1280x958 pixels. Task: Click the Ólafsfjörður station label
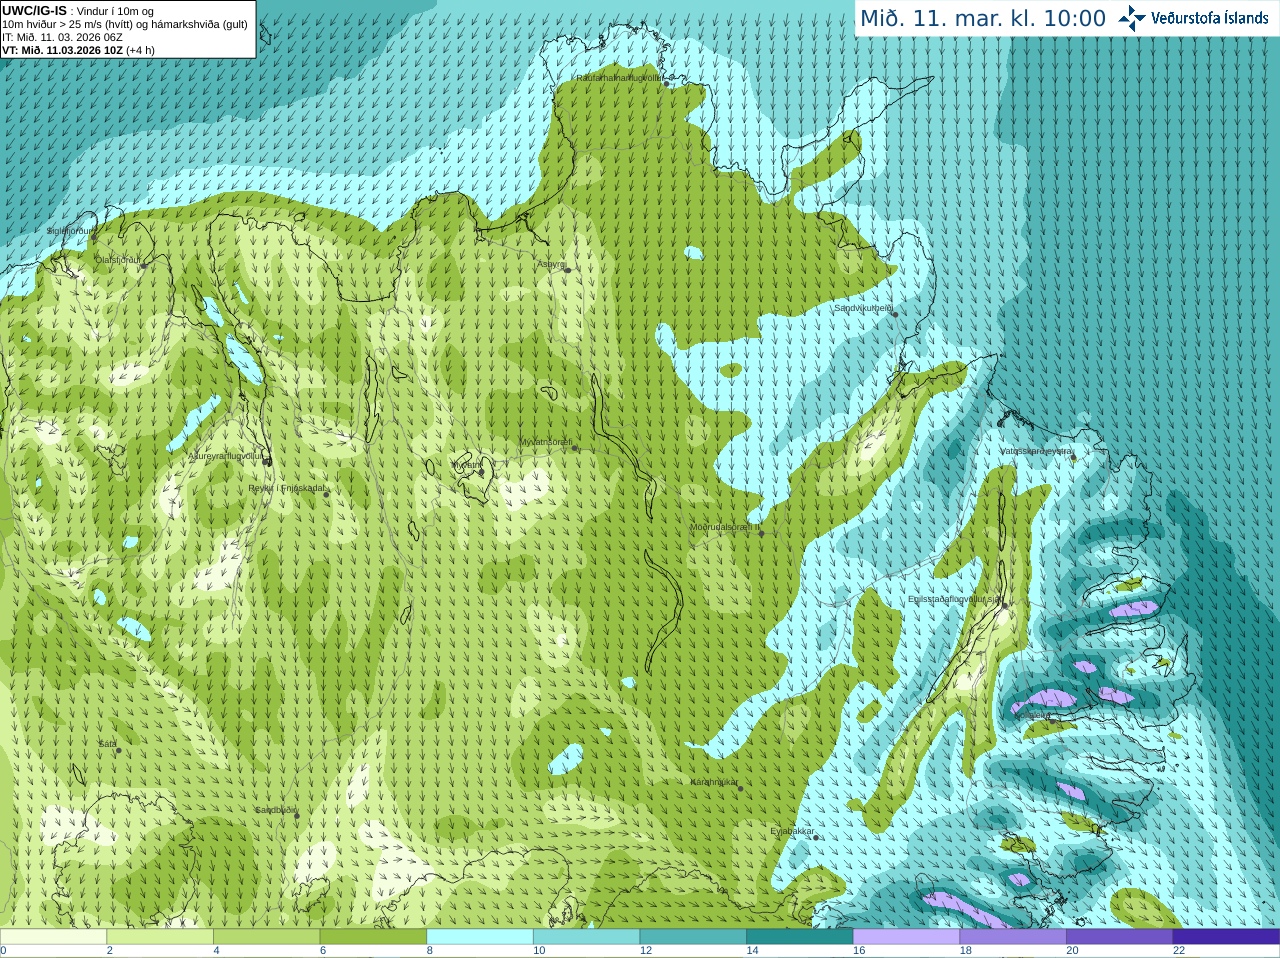click(118, 260)
